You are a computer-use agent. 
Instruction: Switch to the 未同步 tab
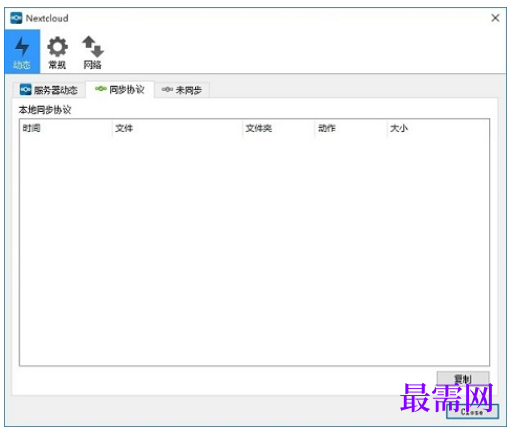point(182,90)
